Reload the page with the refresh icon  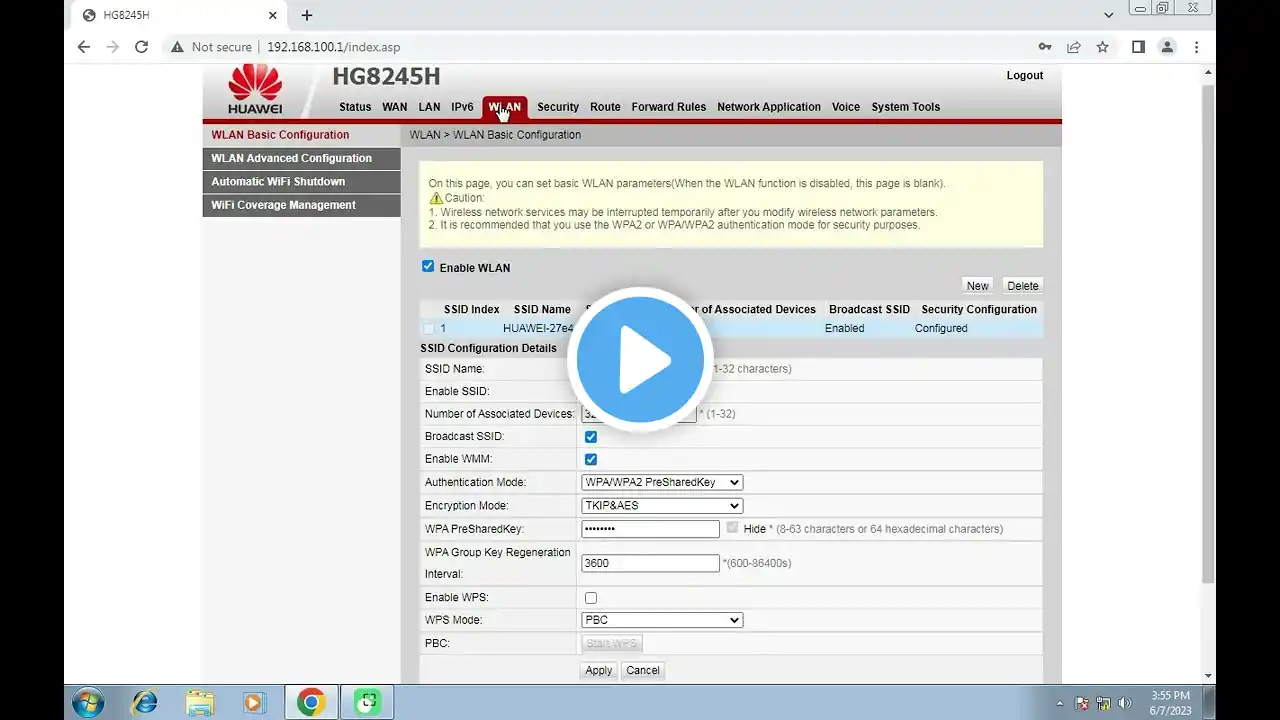(142, 47)
